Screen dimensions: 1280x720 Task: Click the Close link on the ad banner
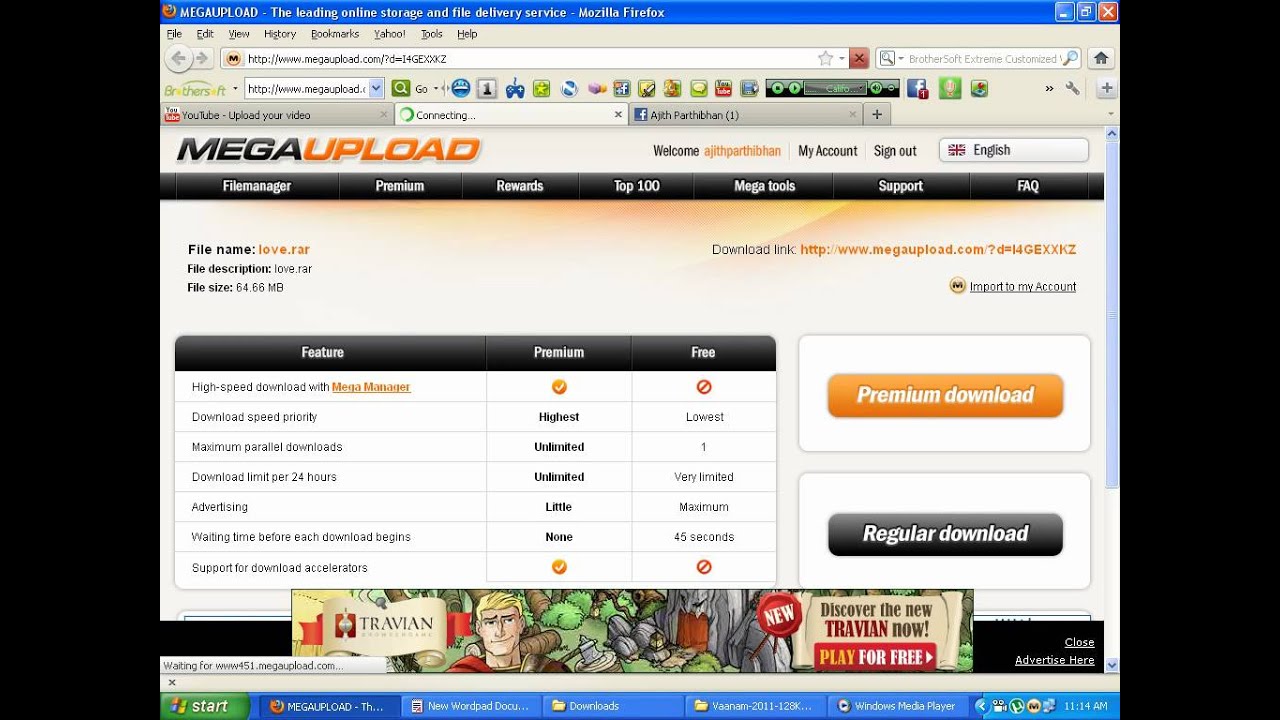tap(1080, 642)
